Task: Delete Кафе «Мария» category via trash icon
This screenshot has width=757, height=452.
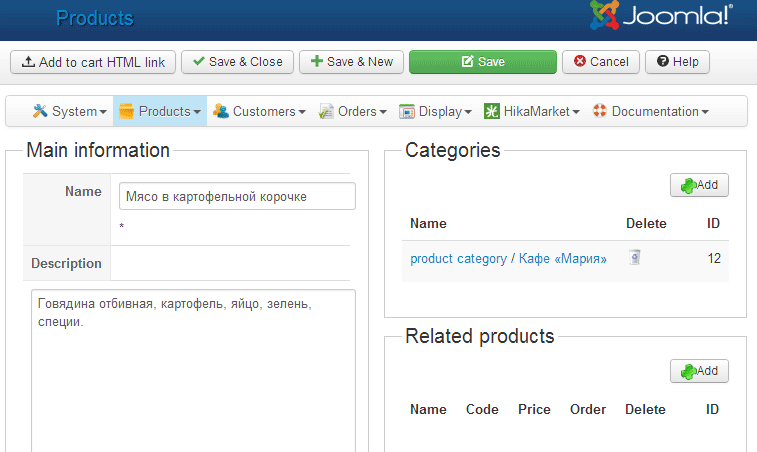Action: pyautogui.click(x=635, y=257)
